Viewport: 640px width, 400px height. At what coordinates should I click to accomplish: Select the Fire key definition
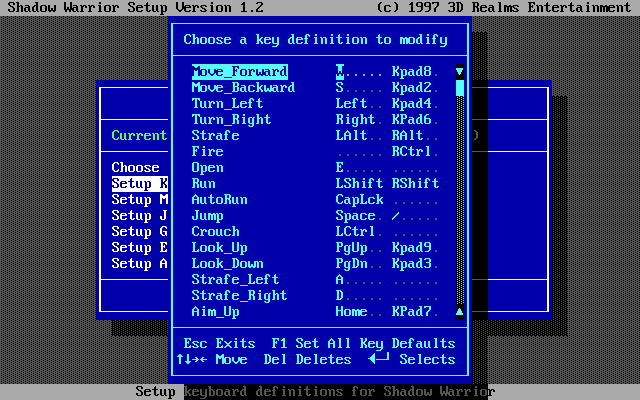pyautogui.click(x=207, y=151)
